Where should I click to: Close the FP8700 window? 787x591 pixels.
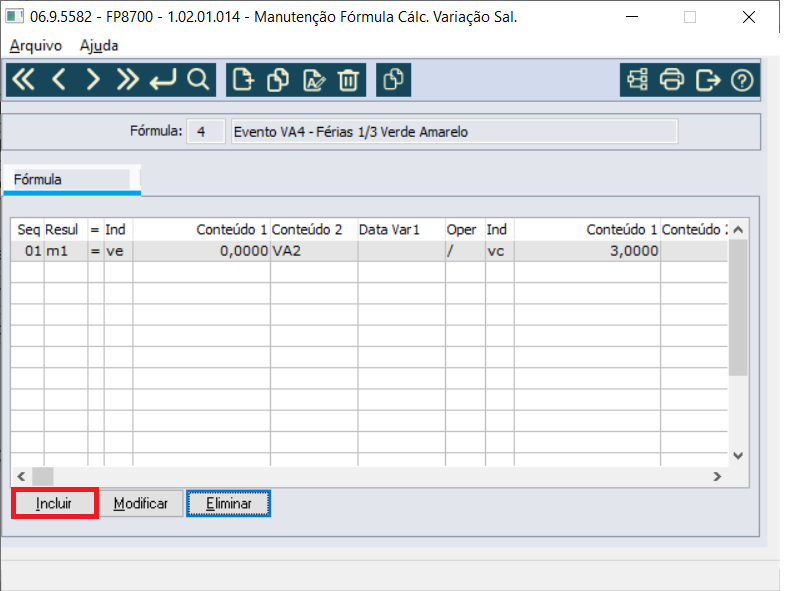click(x=748, y=17)
